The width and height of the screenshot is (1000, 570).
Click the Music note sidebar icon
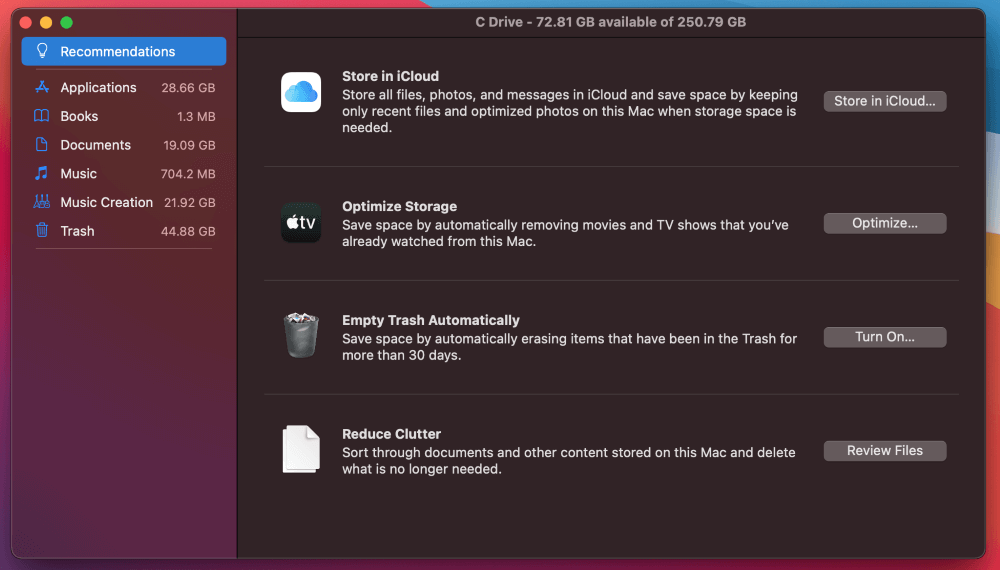[x=42, y=173]
